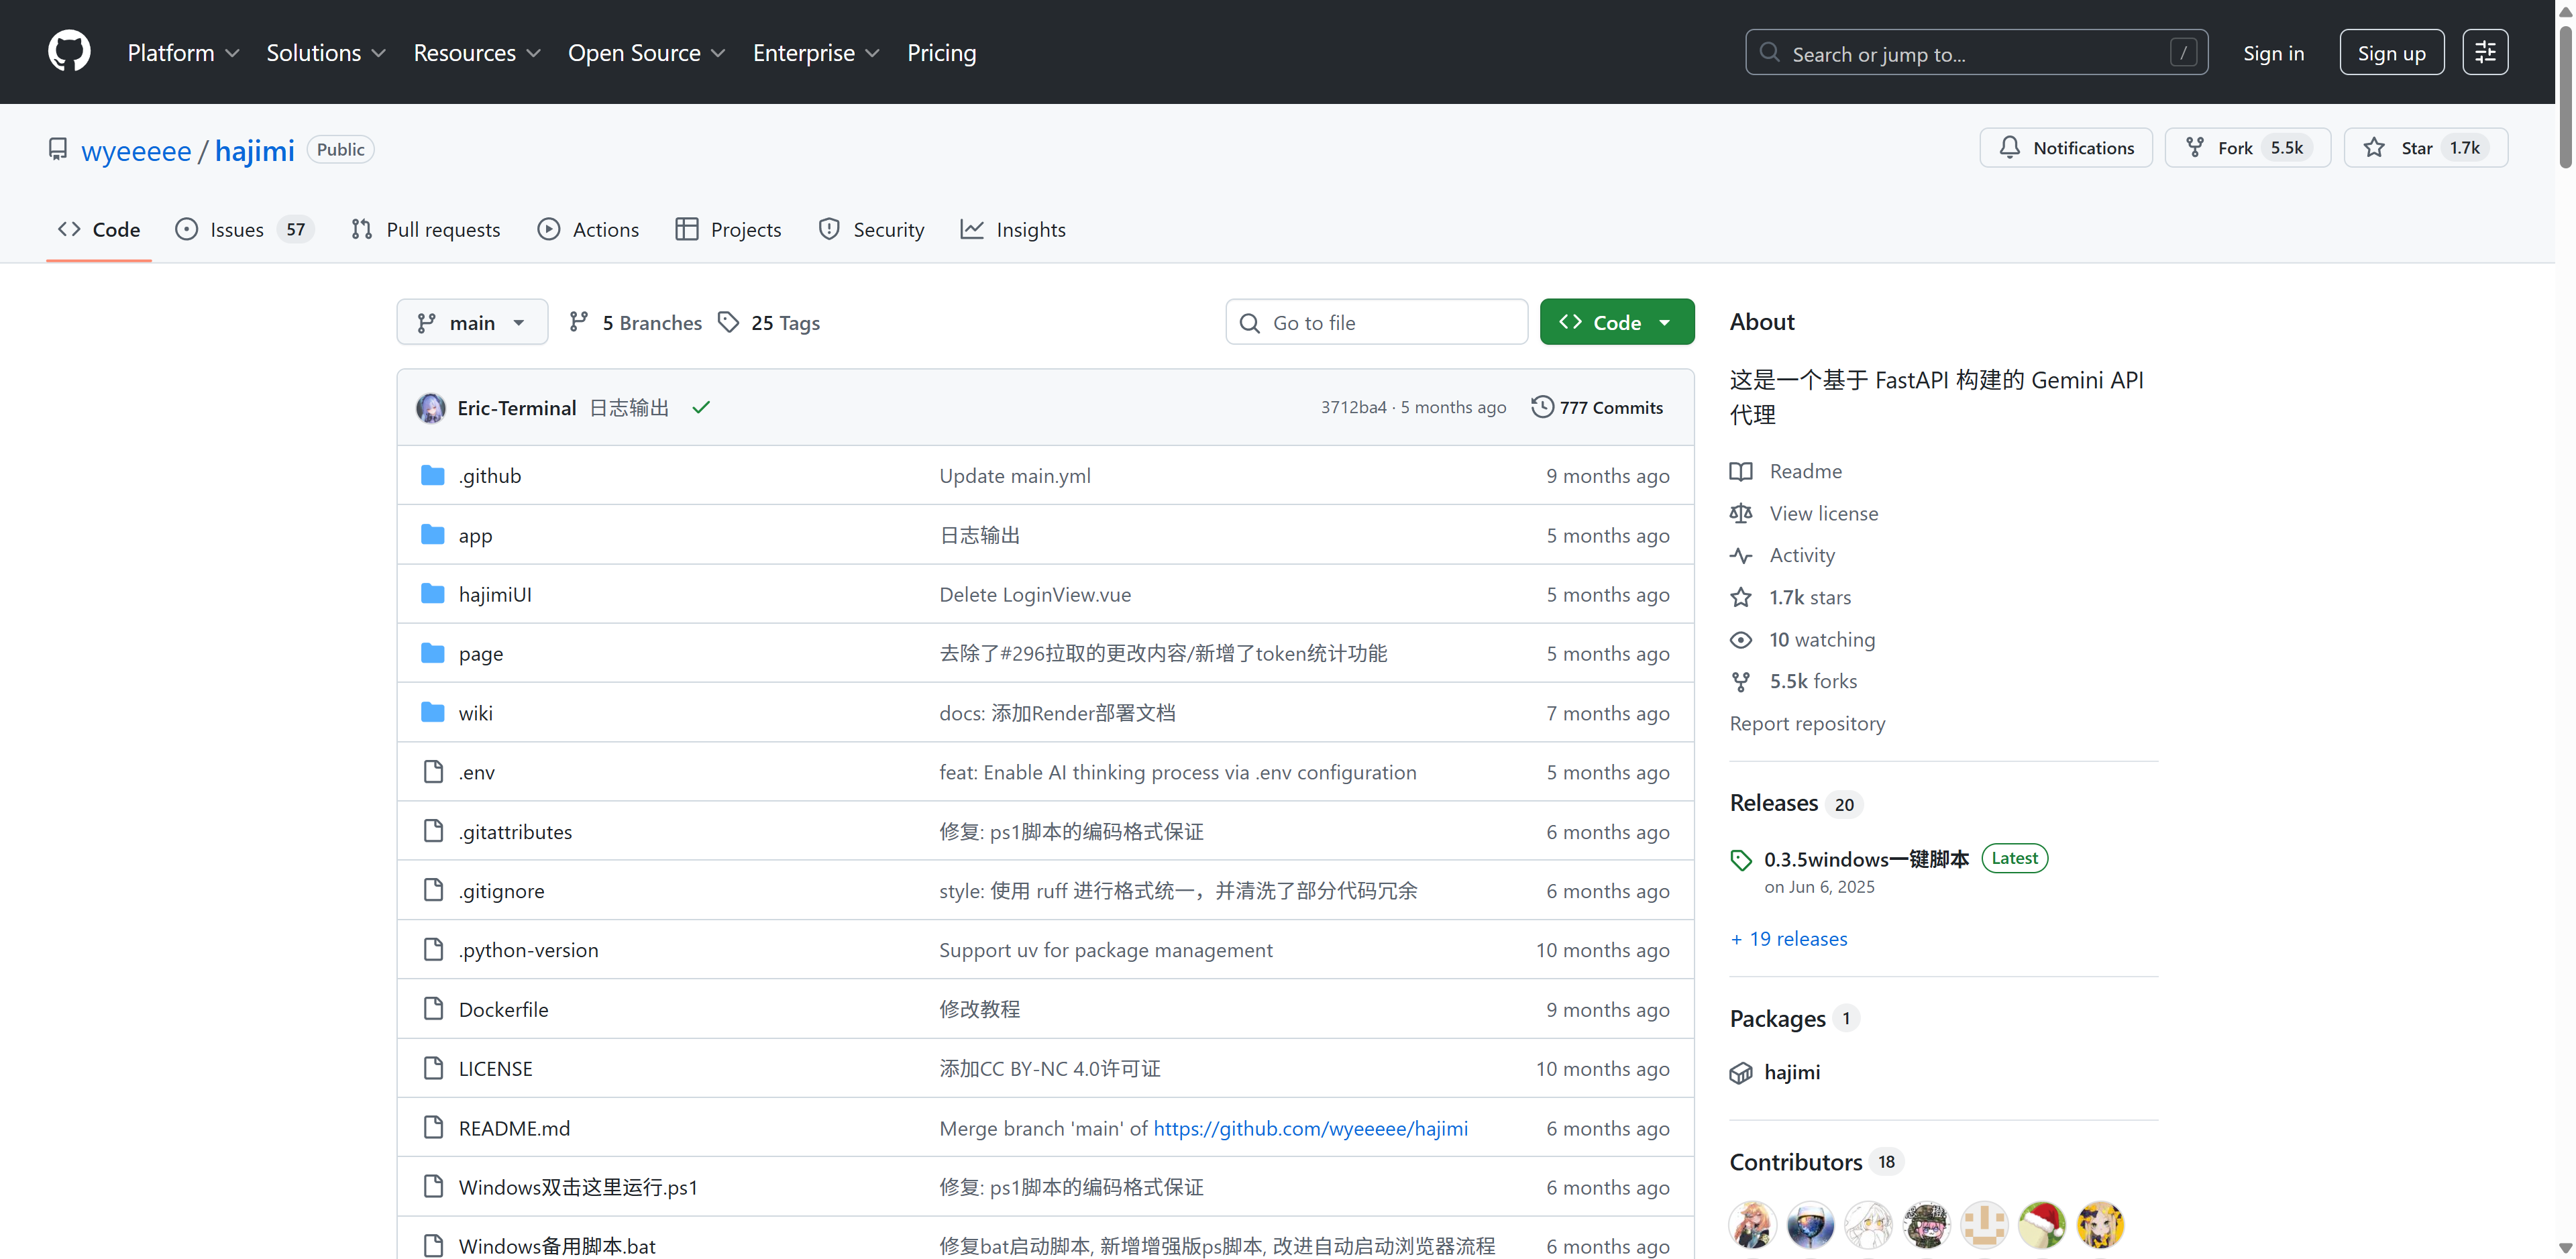Image resolution: width=2576 pixels, height=1259 pixels.
Task: Open the main branch dropdown
Action: (x=472, y=322)
